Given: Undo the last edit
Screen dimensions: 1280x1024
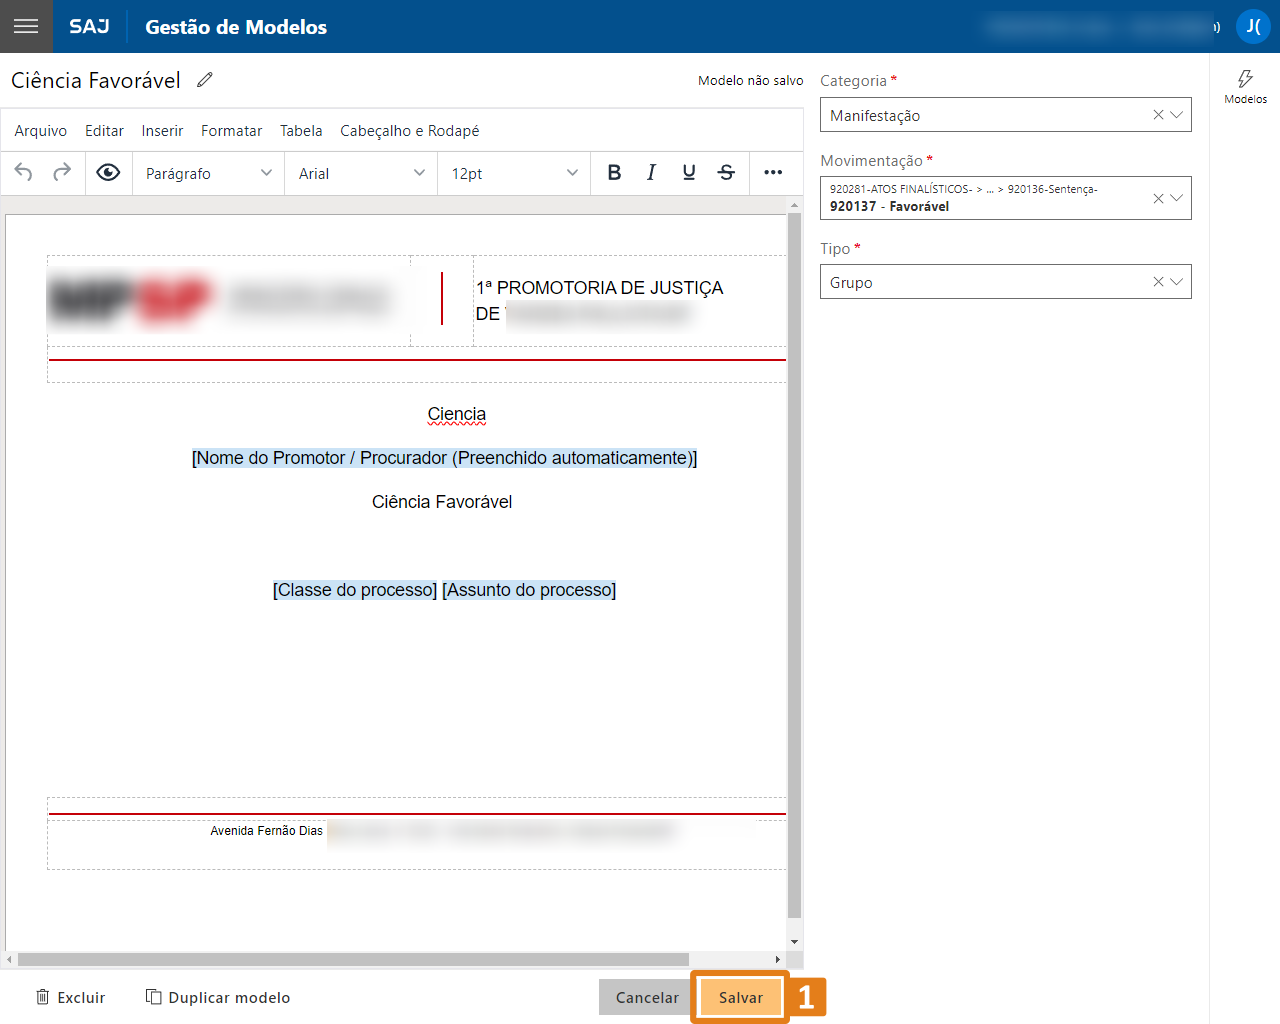Looking at the screenshot, I should [24, 173].
